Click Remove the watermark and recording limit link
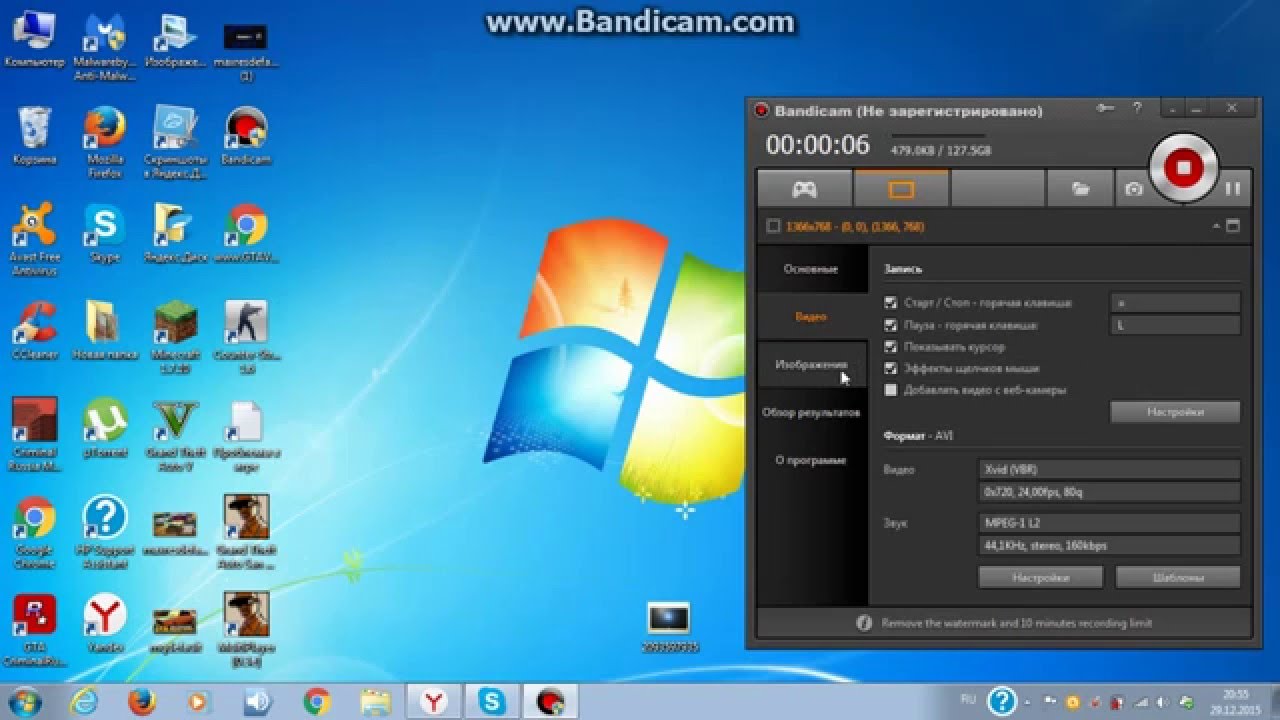 click(x=1016, y=623)
